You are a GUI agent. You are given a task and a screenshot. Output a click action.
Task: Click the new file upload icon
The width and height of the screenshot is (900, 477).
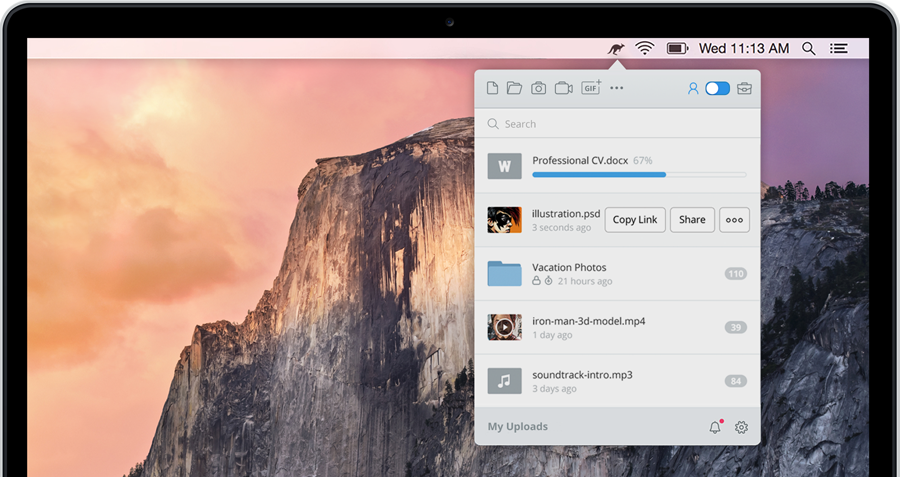click(492, 88)
